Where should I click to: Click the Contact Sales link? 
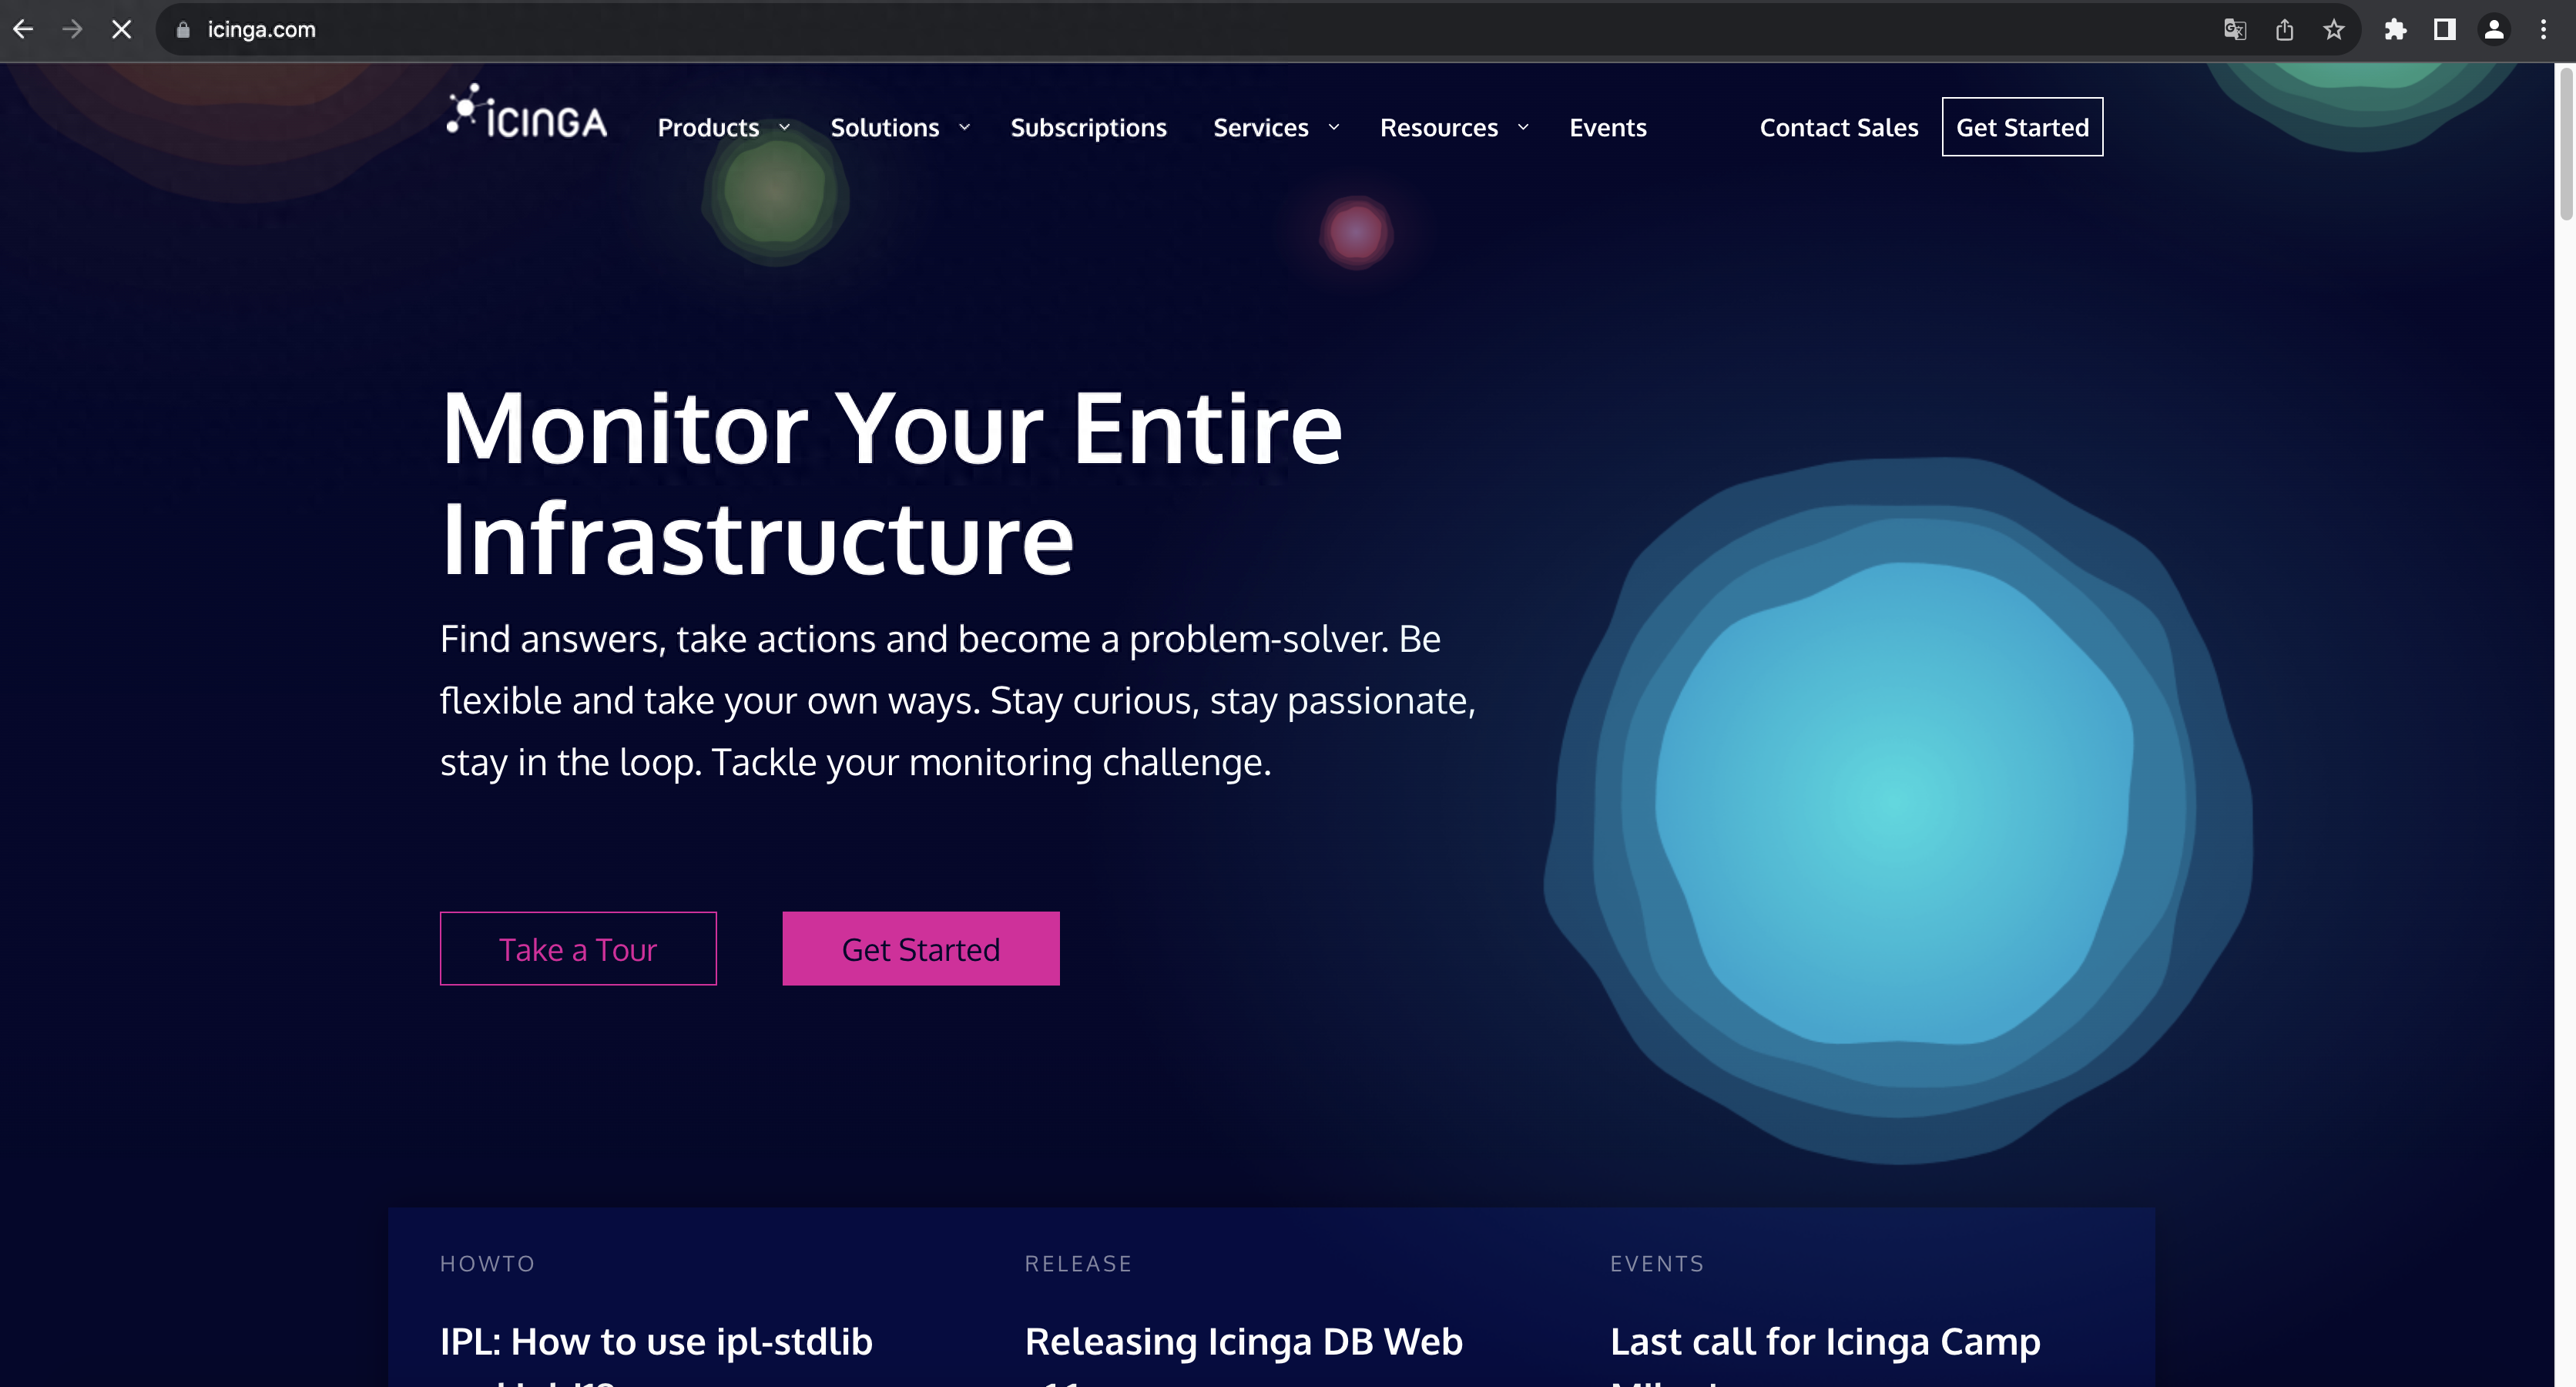tap(1839, 126)
